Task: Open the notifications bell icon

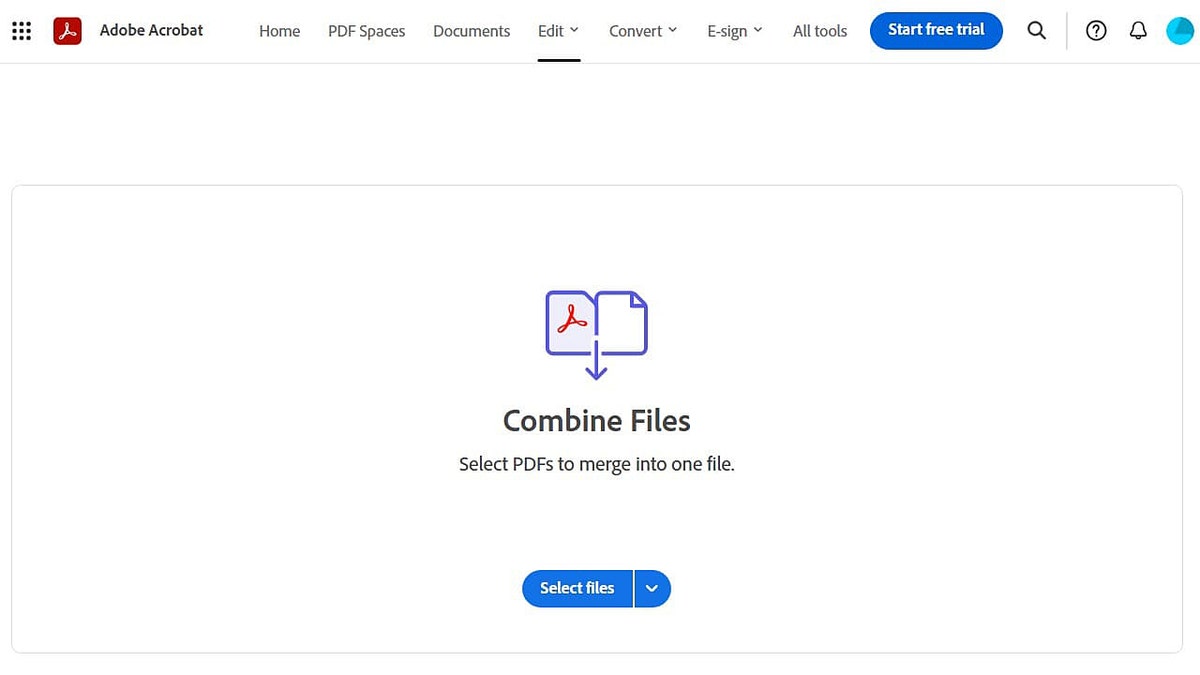Action: 1138,30
